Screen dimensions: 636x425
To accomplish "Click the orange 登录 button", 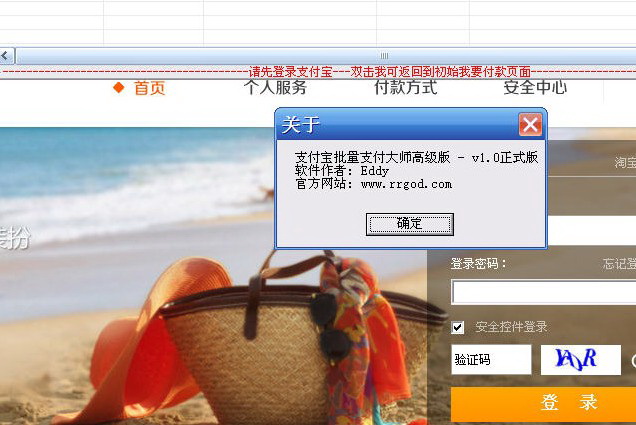I will [x=544, y=403].
